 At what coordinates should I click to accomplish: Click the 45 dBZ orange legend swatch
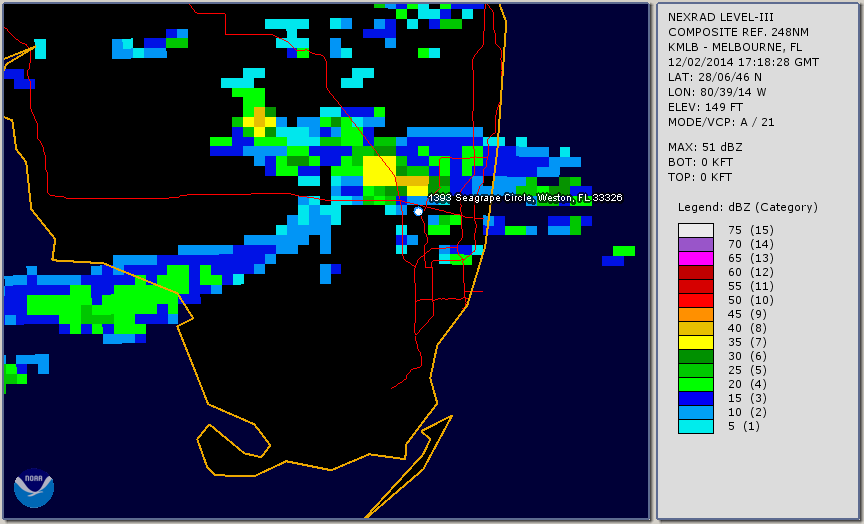696,314
